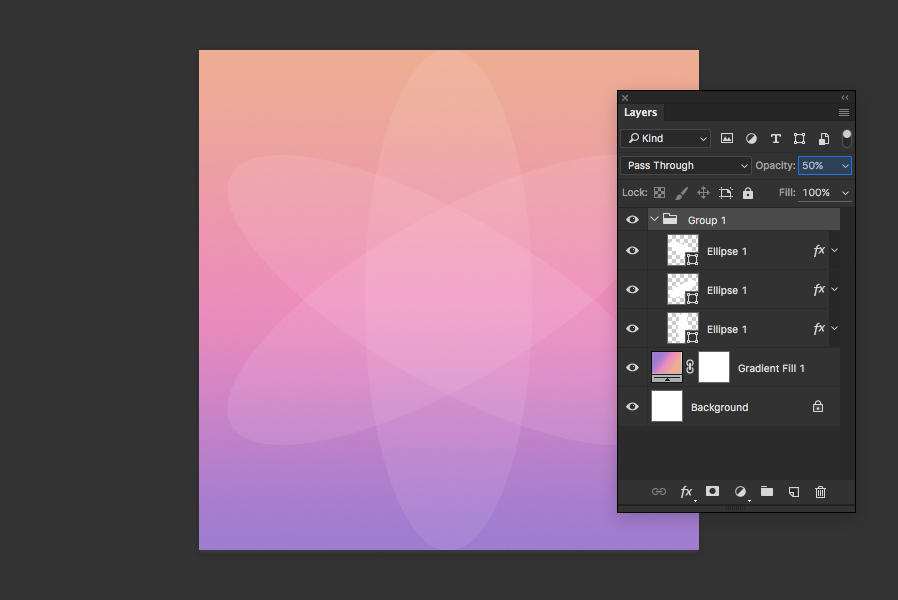This screenshot has width=898, height=600.
Task: Click Link layers icon at panel bottom
Action: 659,492
